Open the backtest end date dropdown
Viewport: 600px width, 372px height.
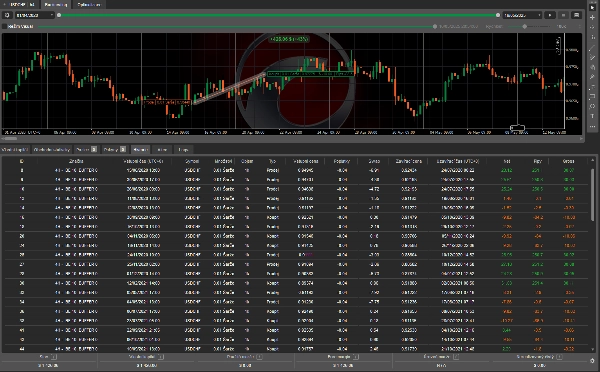click(x=522, y=15)
